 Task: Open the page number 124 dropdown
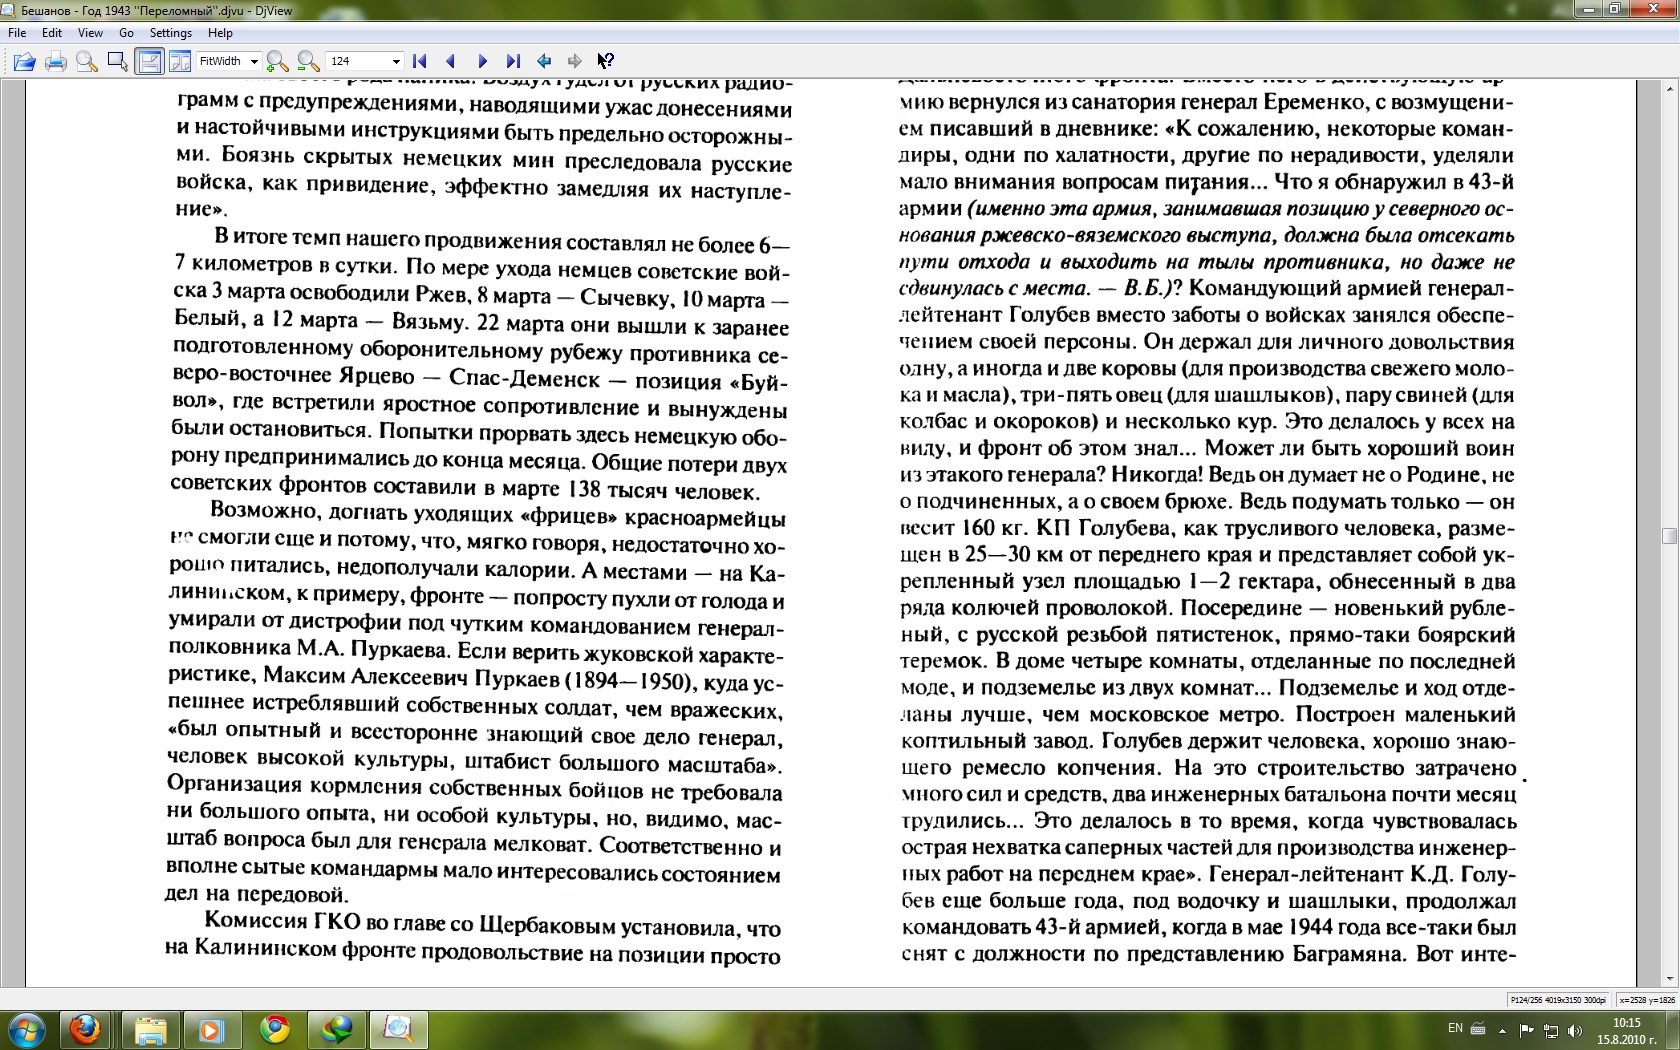tap(396, 62)
